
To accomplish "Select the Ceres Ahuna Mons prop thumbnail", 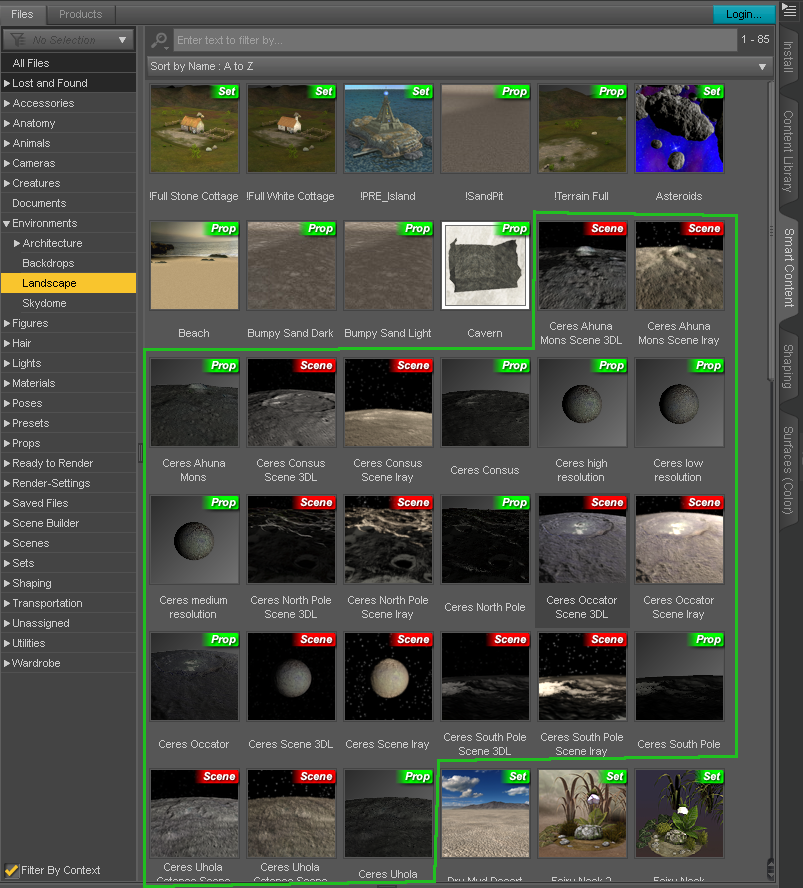I will (x=194, y=403).
